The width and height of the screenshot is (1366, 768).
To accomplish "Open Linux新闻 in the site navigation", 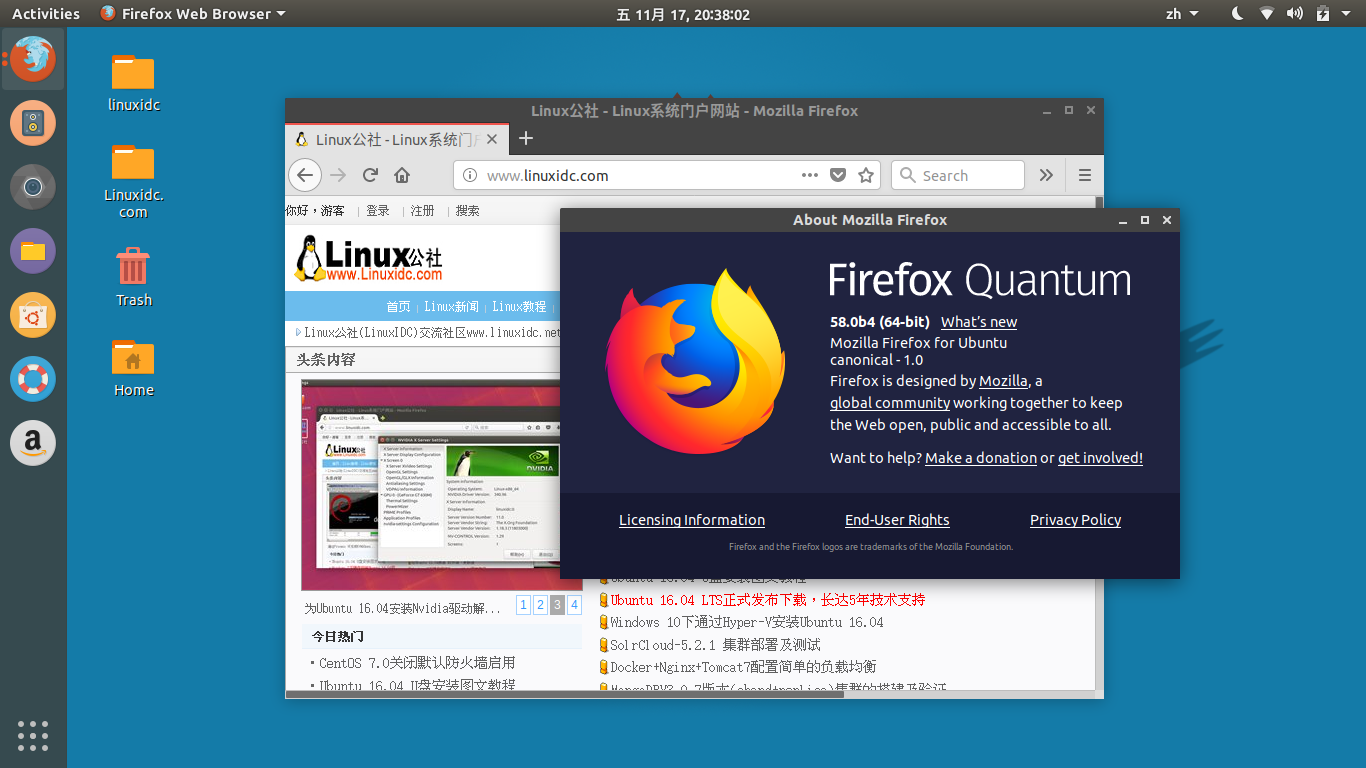I will click(x=452, y=306).
